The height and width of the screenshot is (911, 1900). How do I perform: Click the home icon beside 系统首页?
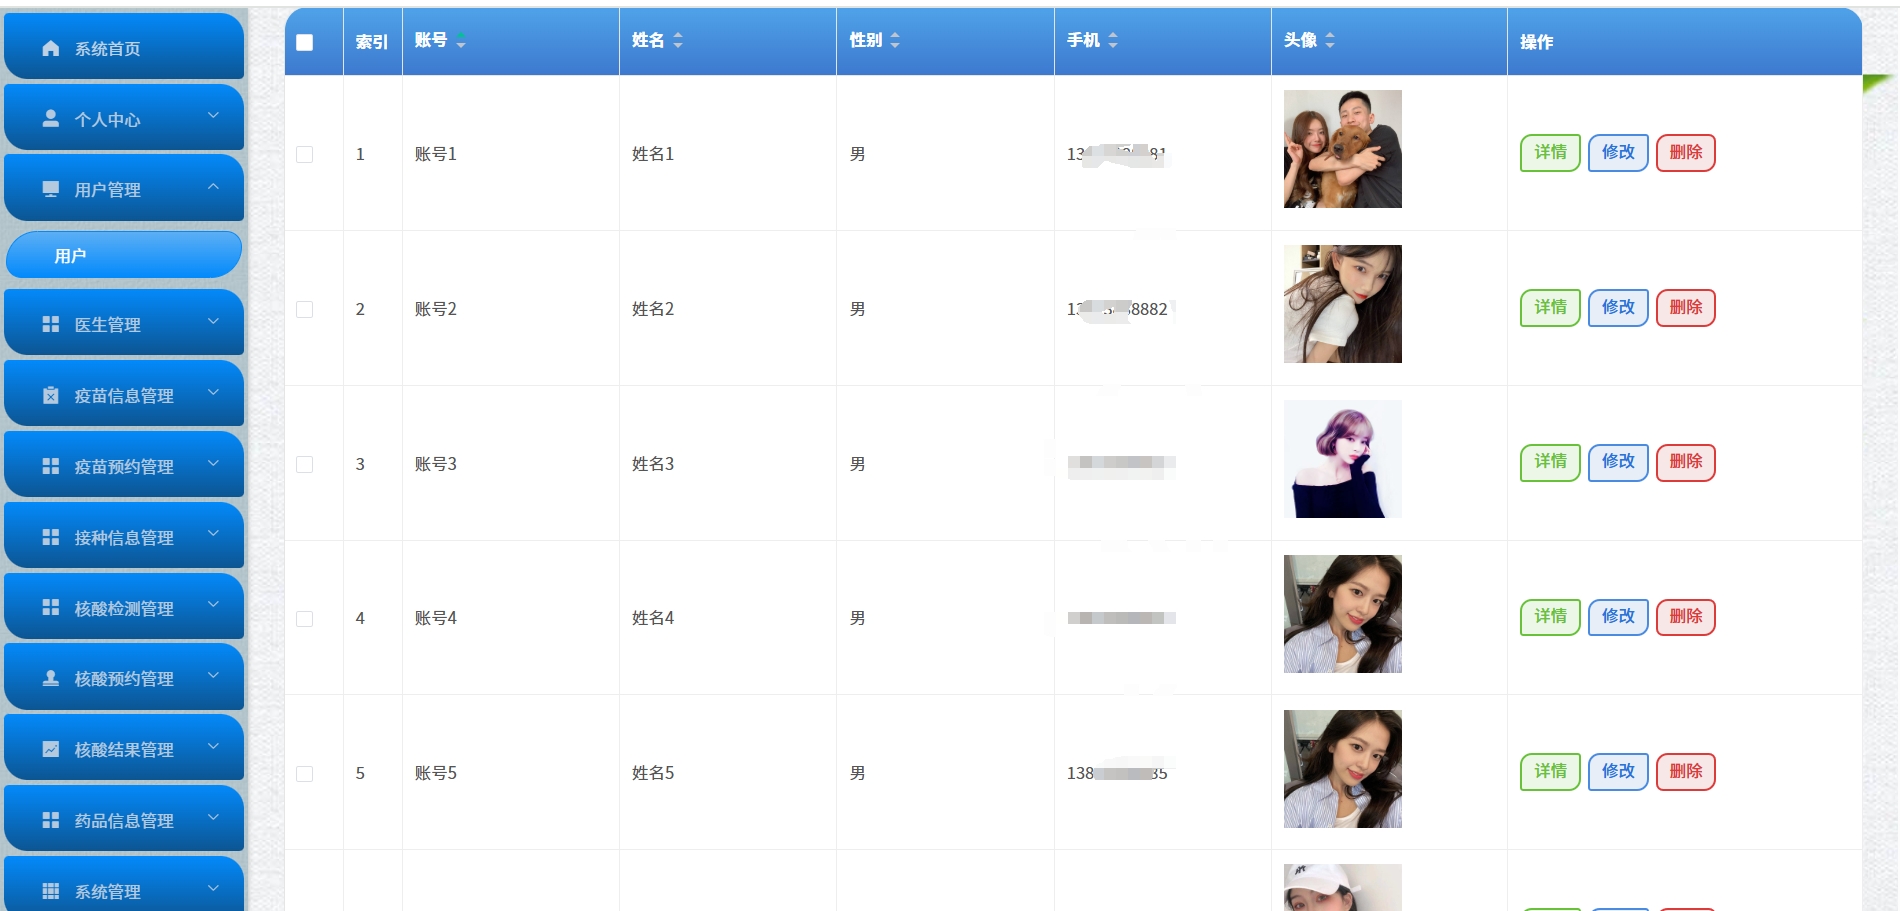coord(51,48)
